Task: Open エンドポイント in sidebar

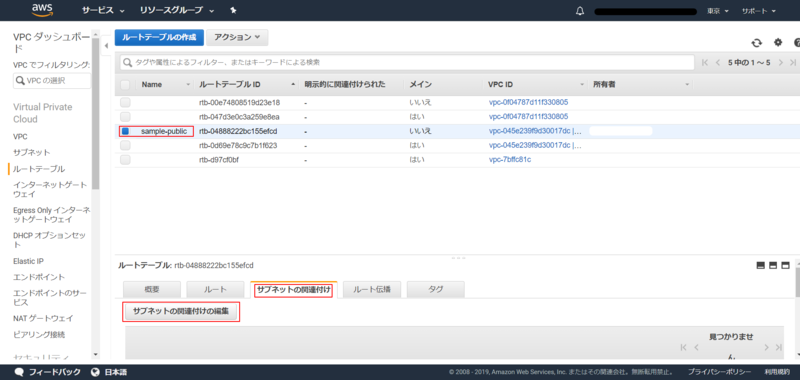Action: pos(39,277)
